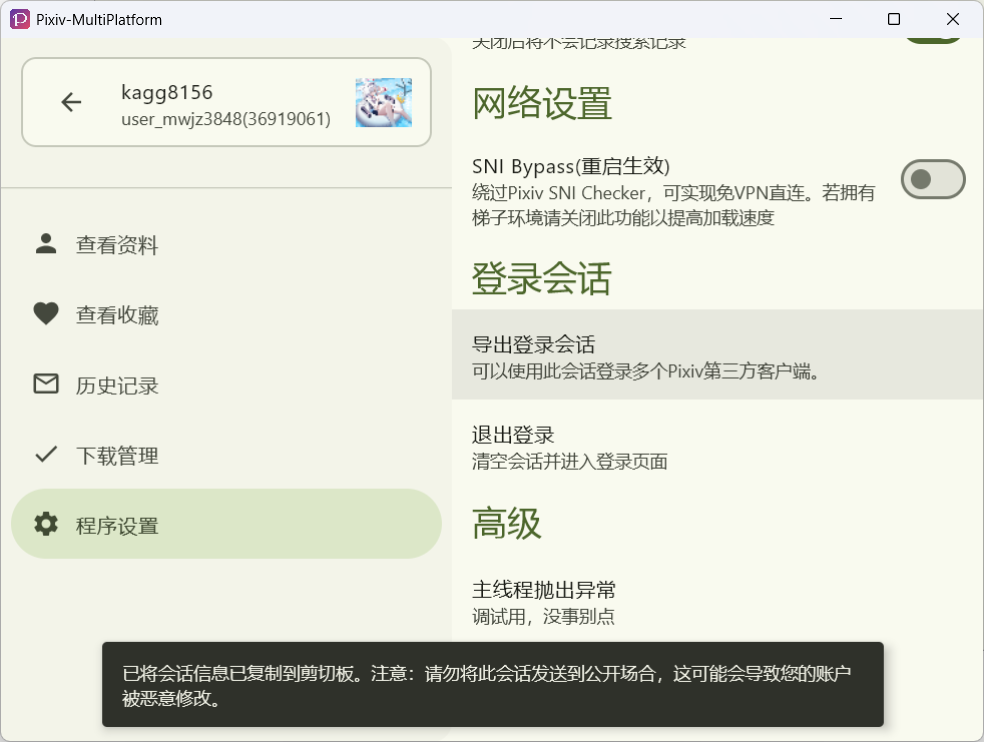The height and width of the screenshot is (742, 984).
Task: Click the username kagg8156
Action: tap(167, 93)
